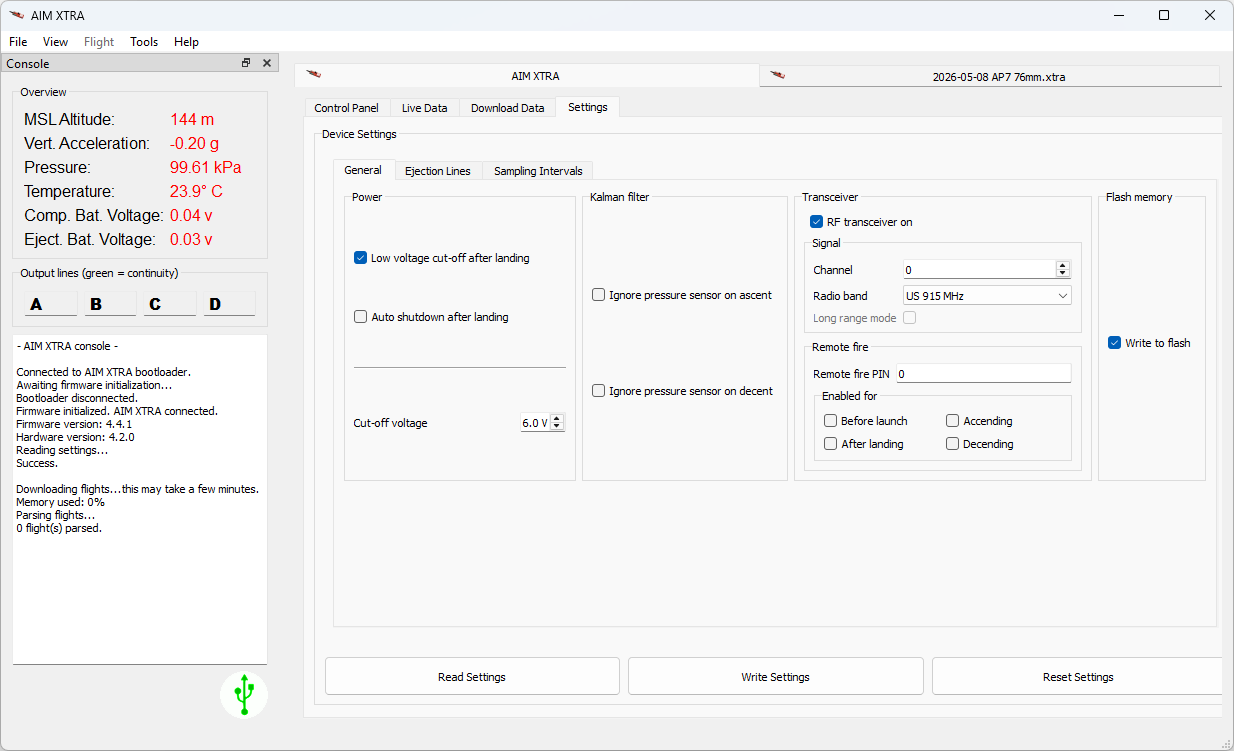Open the View menu

[56, 42]
